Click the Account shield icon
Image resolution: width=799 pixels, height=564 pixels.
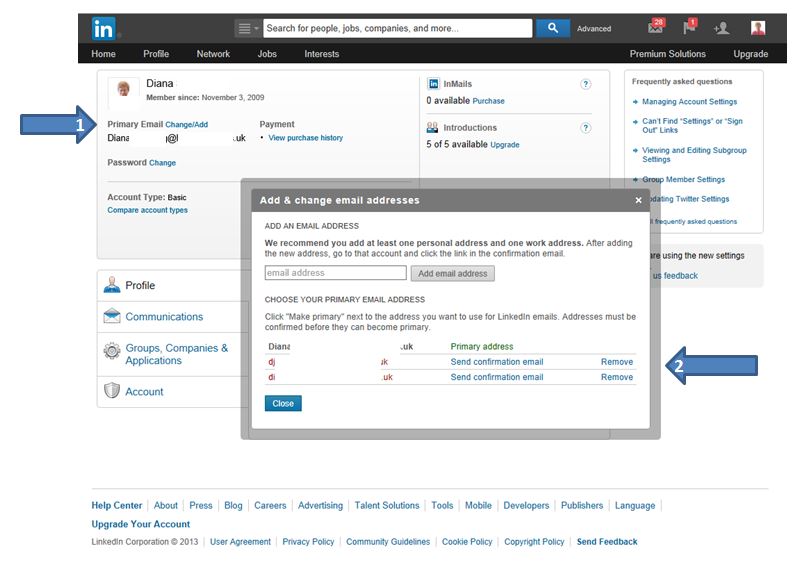click(x=112, y=390)
